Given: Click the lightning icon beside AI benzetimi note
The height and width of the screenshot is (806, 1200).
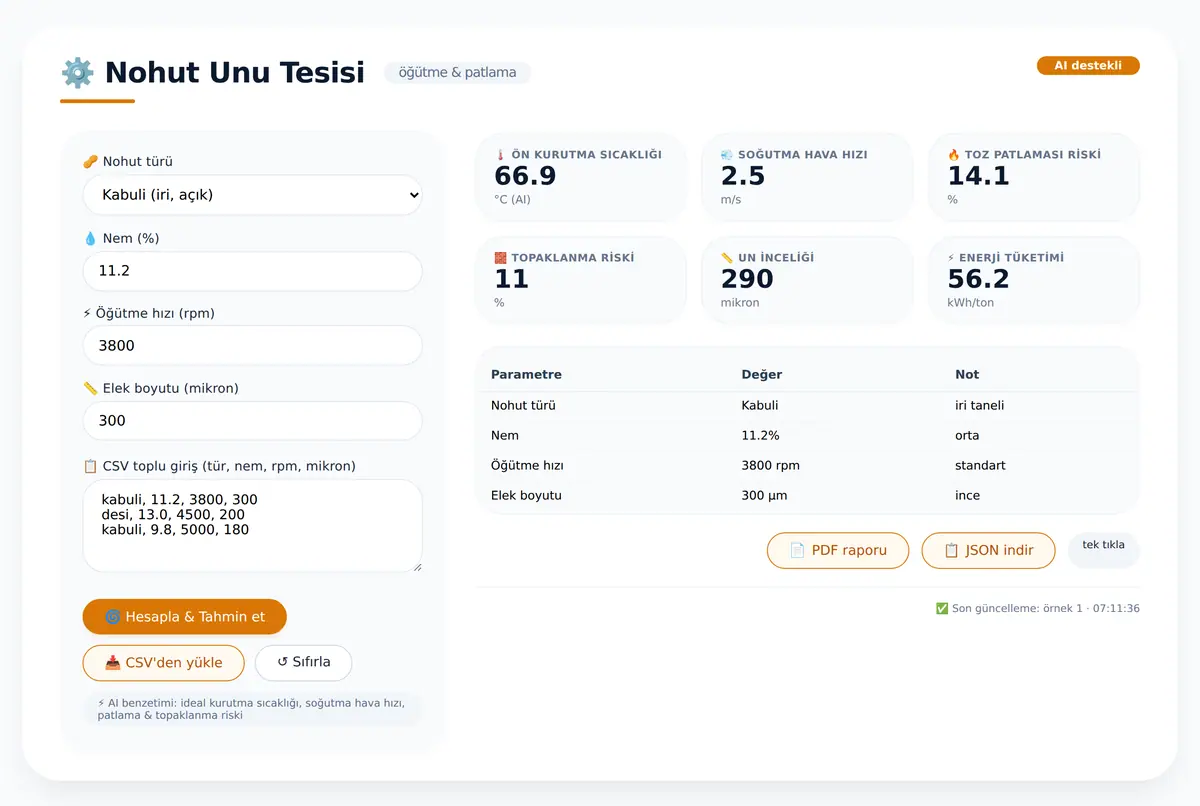Looking at the screenshot, I should click(101, 703).
